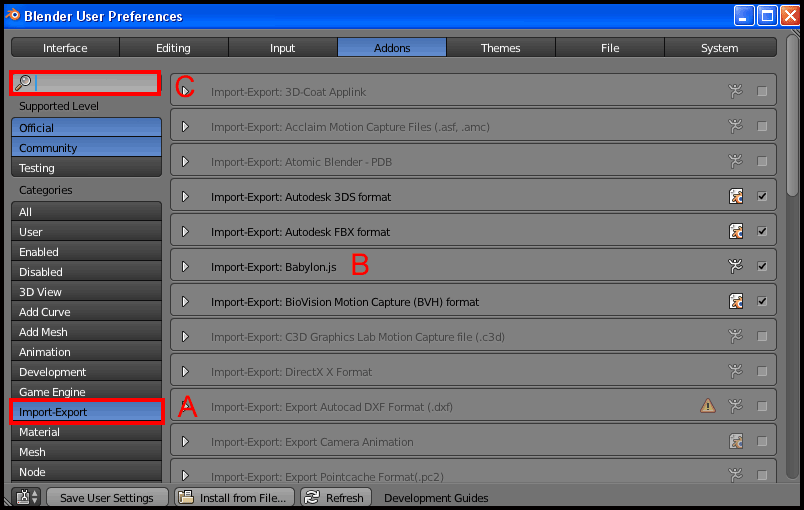
Task: Switch to the Editing tab
Action: [x=174, y=48]
